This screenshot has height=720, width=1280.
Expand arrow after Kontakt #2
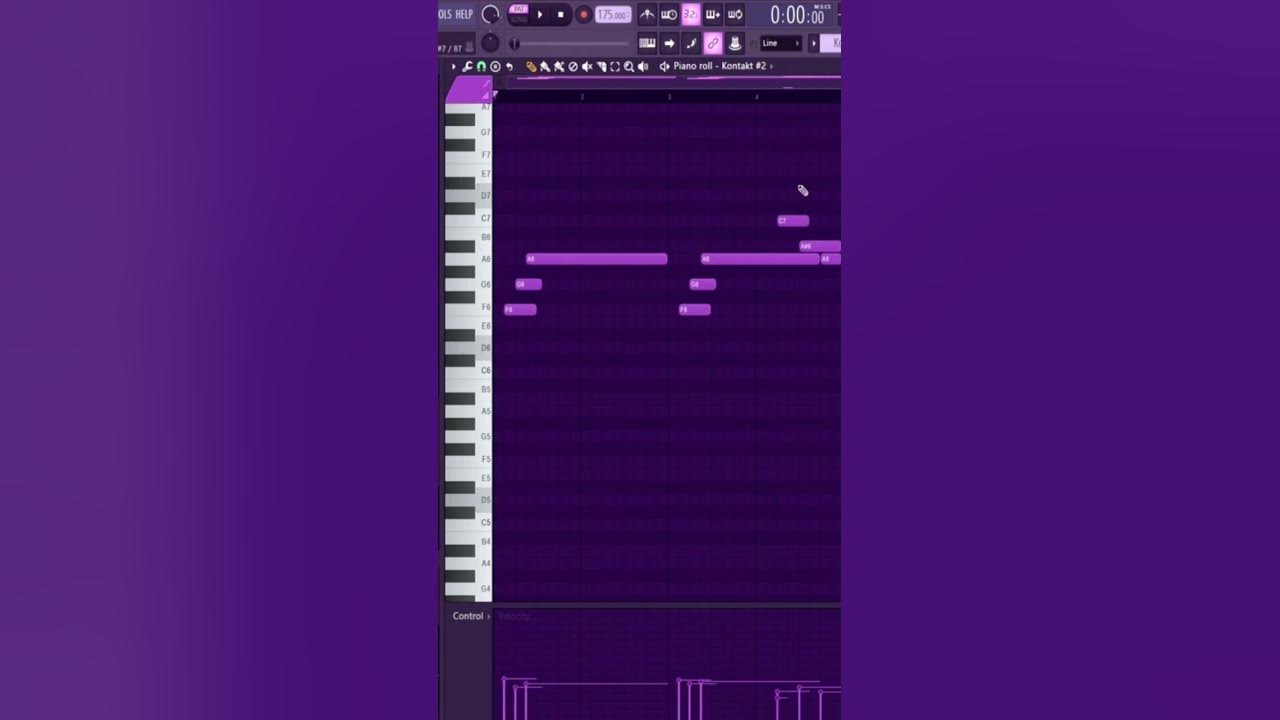771,66
